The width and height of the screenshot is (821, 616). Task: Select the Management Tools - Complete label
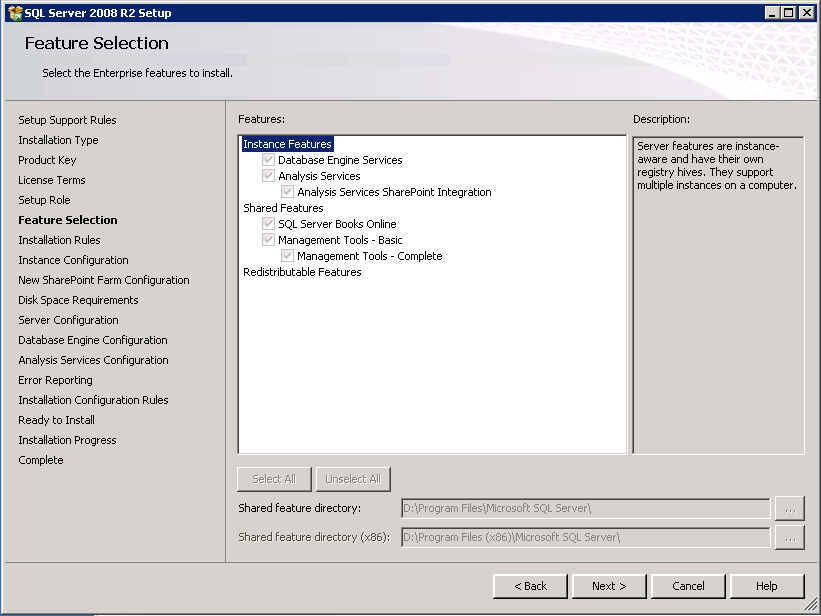(x=370, y=256)
